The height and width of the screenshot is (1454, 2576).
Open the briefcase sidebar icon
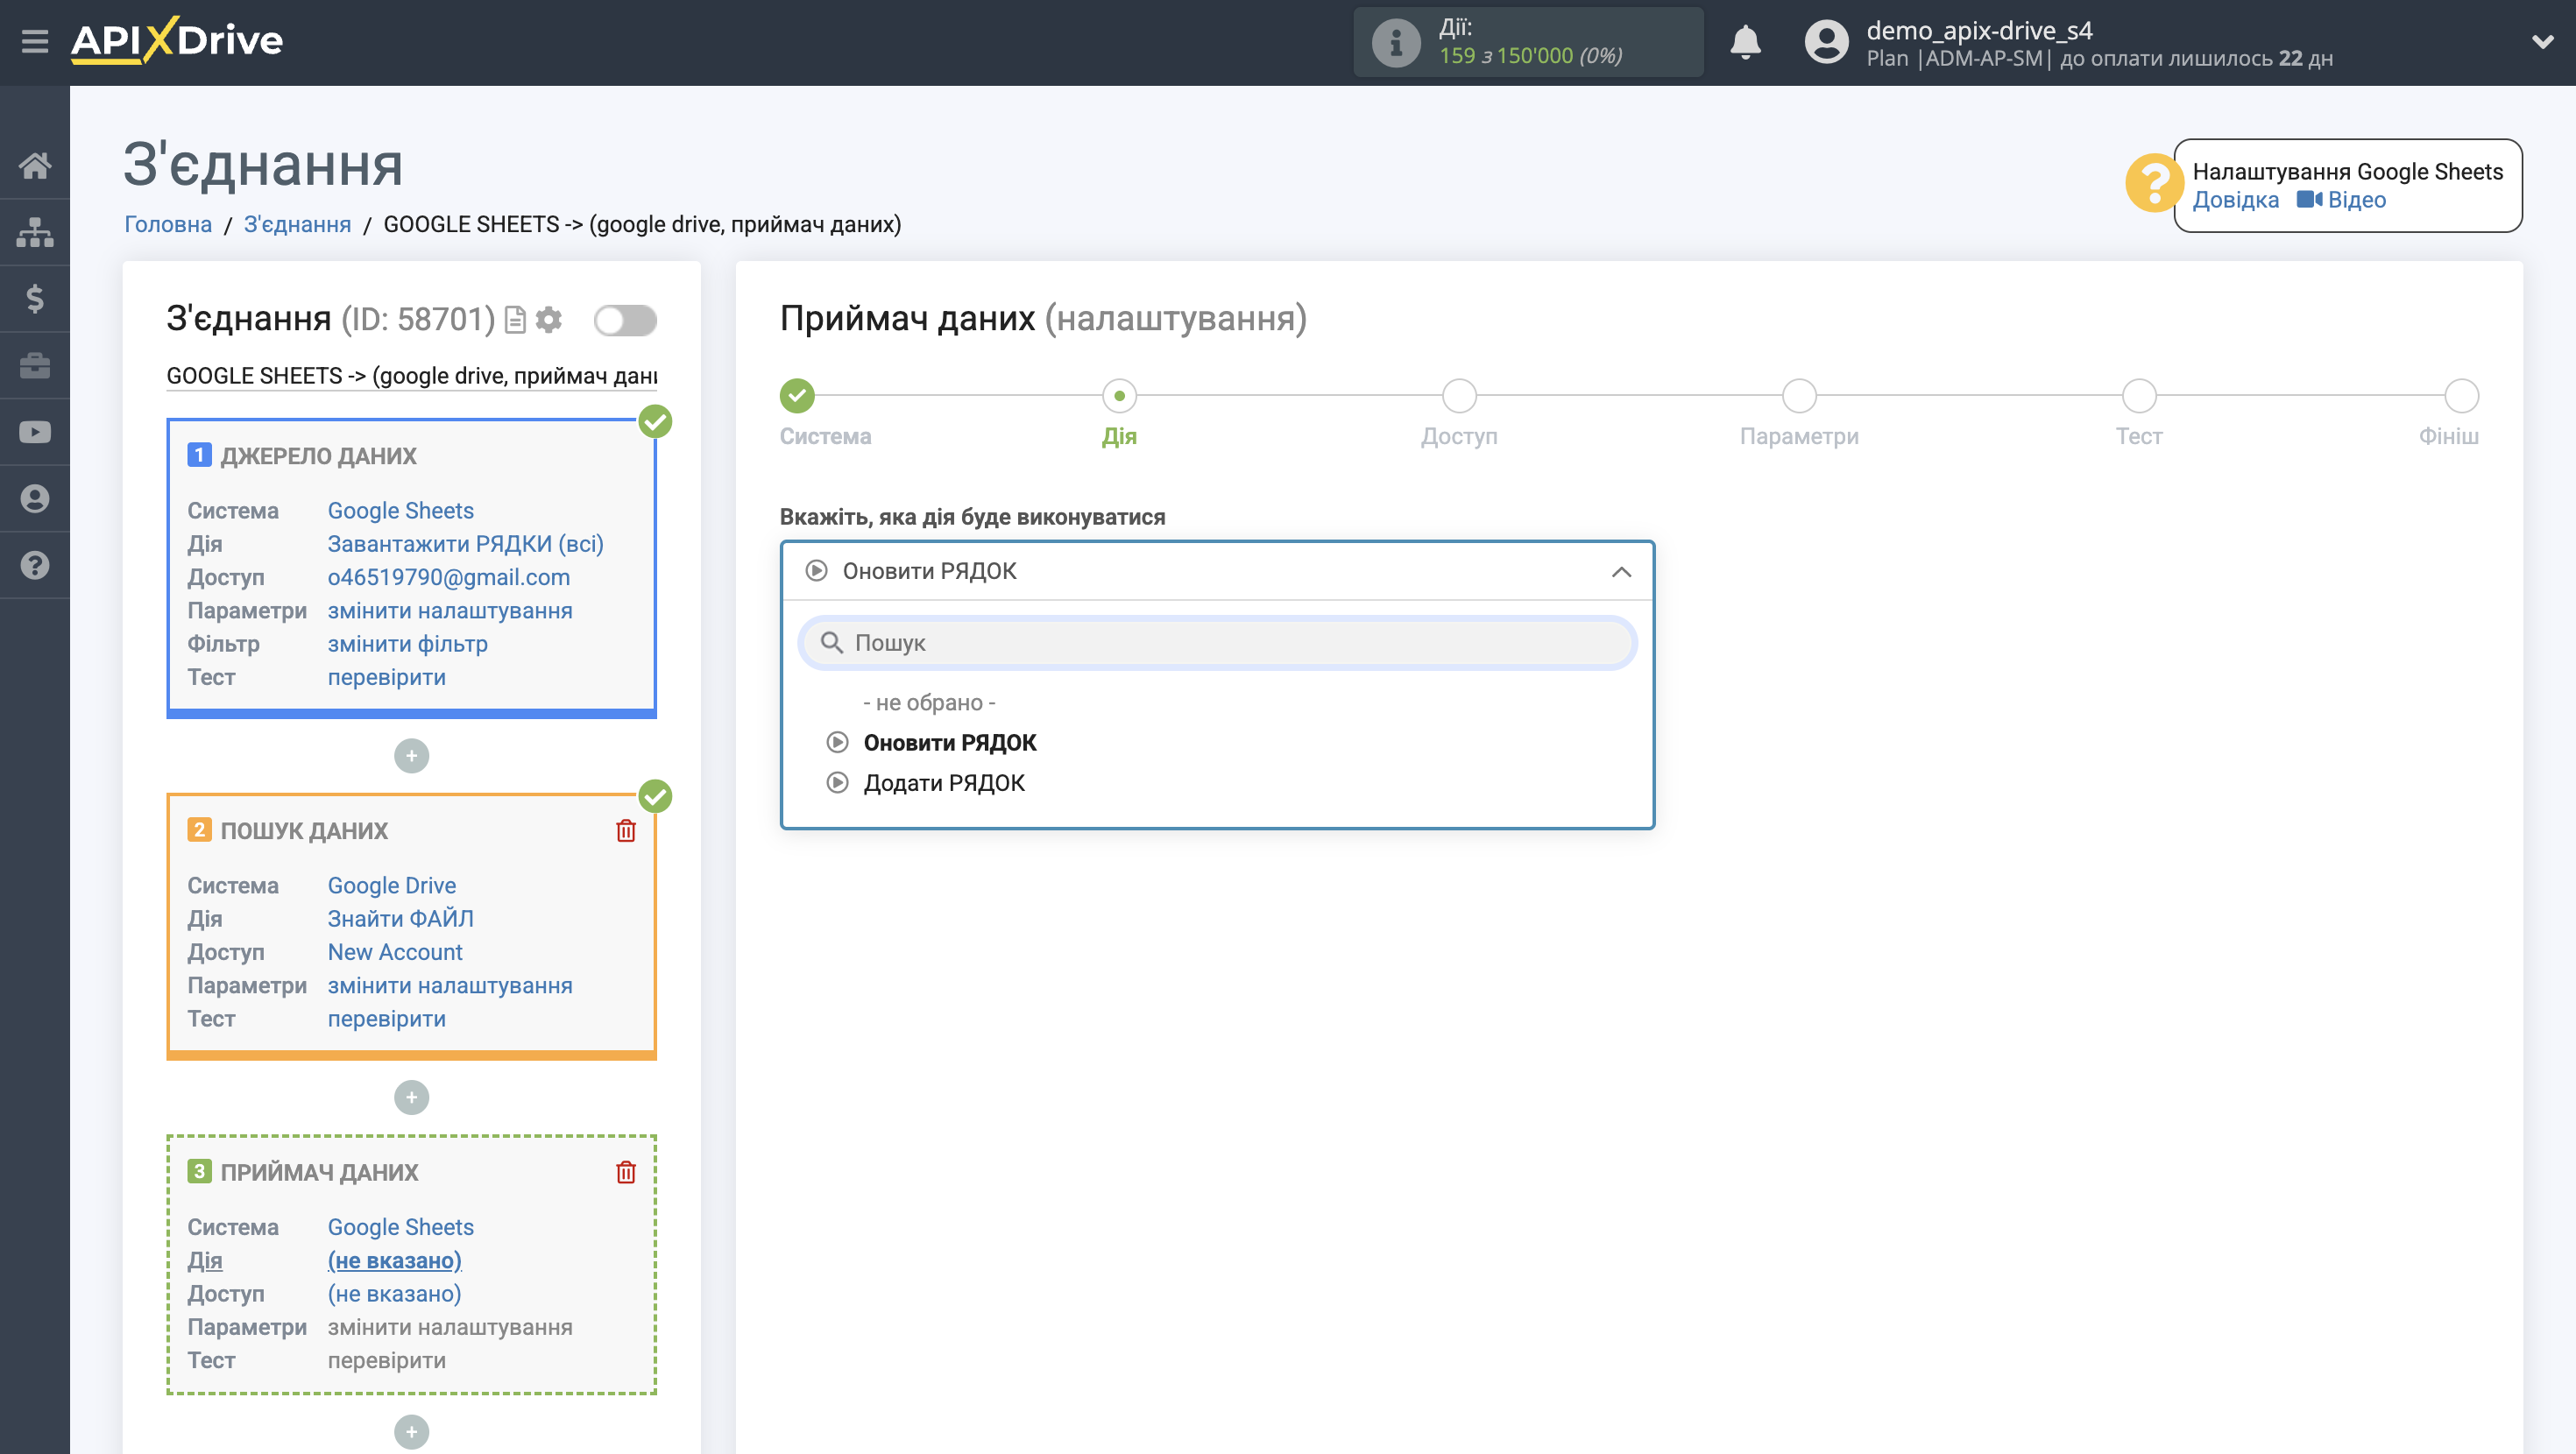(x=35, y=365)
